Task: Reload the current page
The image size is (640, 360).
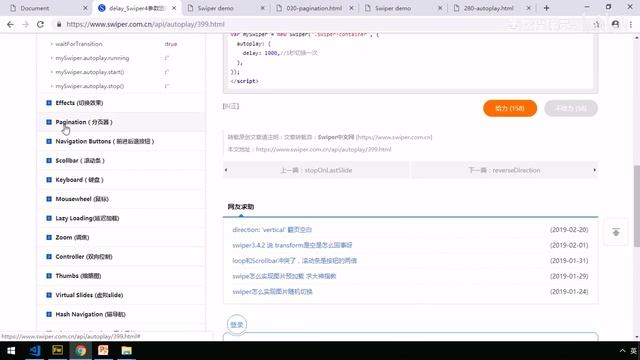Action: click(x=40, y=24)
